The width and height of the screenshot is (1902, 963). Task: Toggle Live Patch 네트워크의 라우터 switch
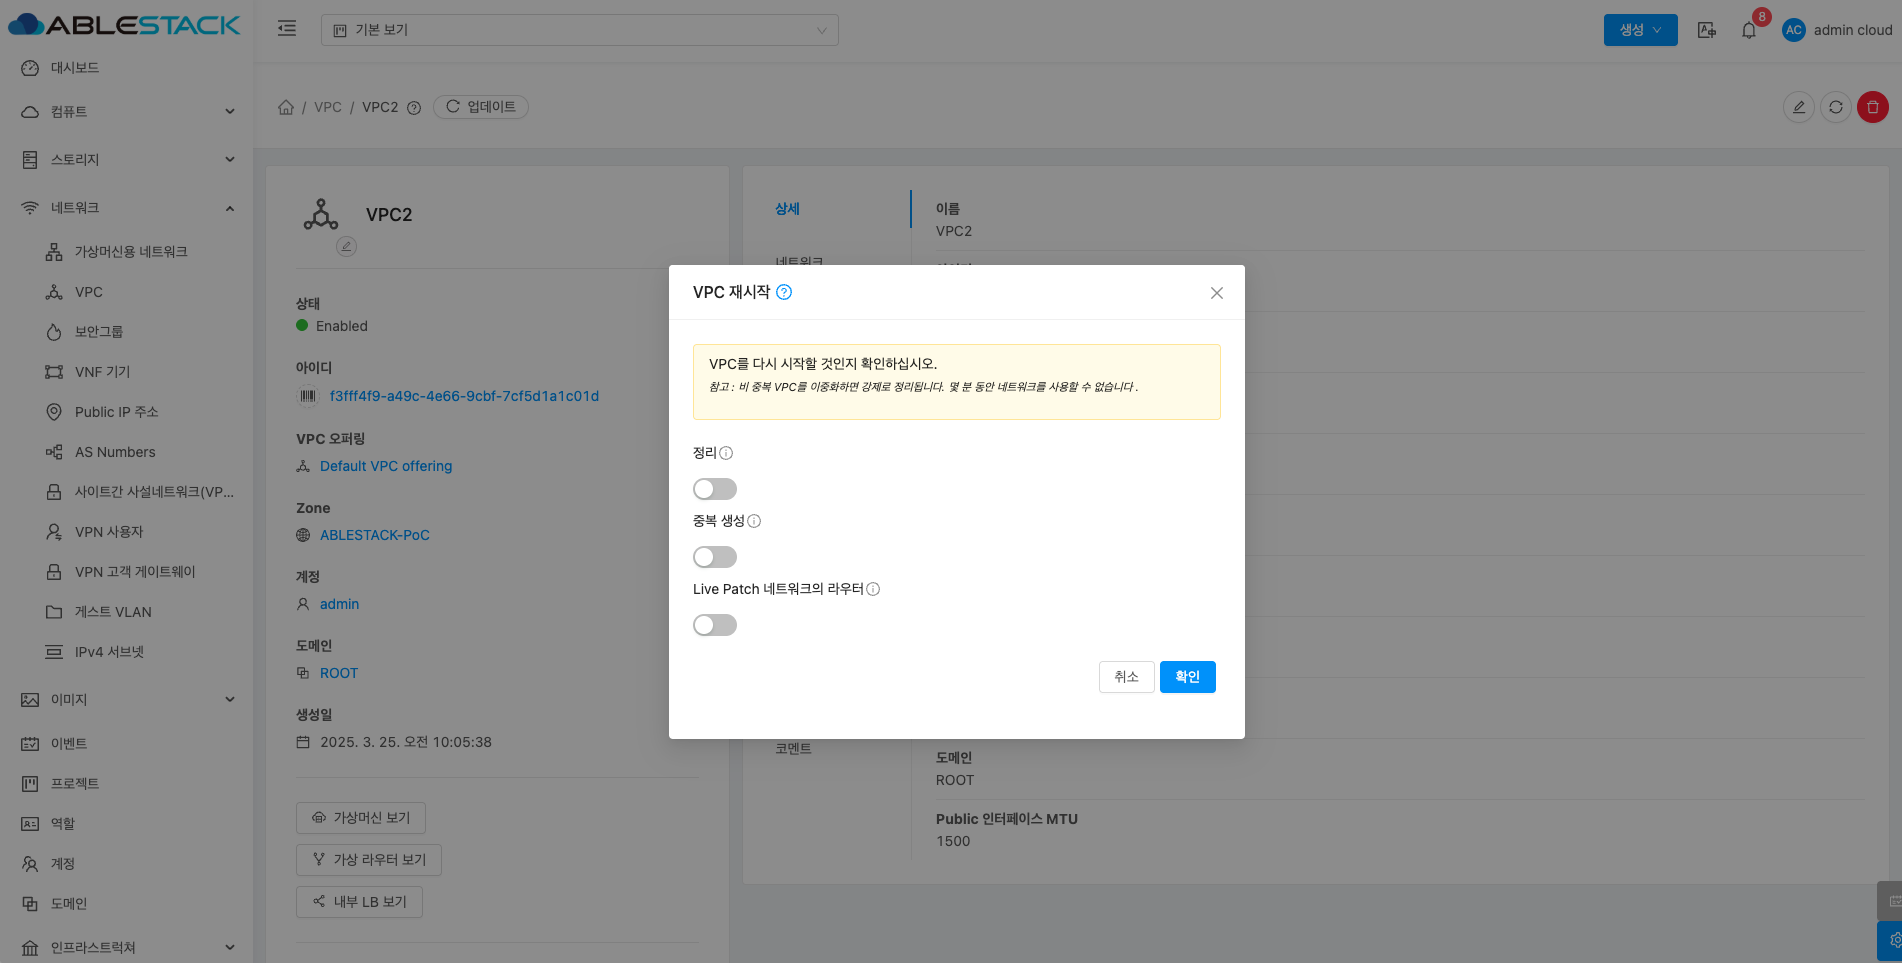point(714,625)
